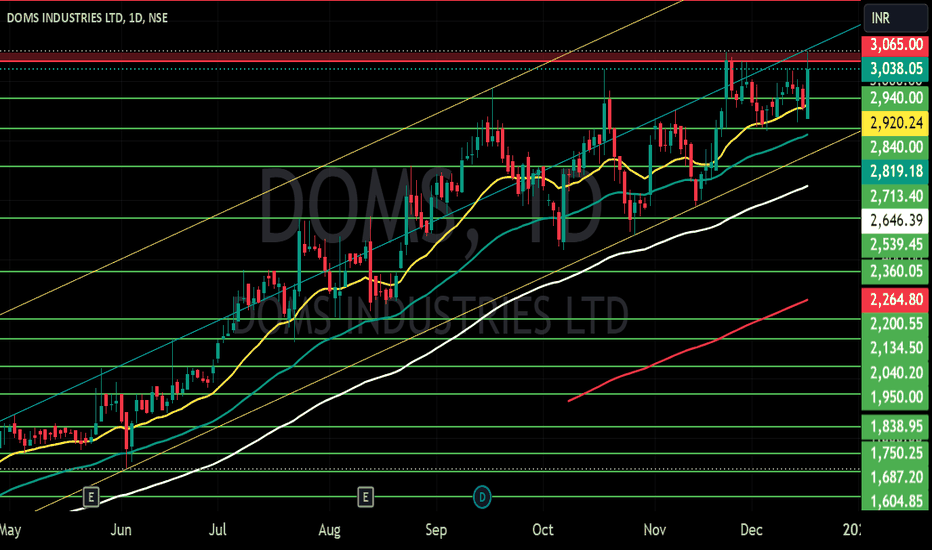Click the Sep label on time axis

436,530
